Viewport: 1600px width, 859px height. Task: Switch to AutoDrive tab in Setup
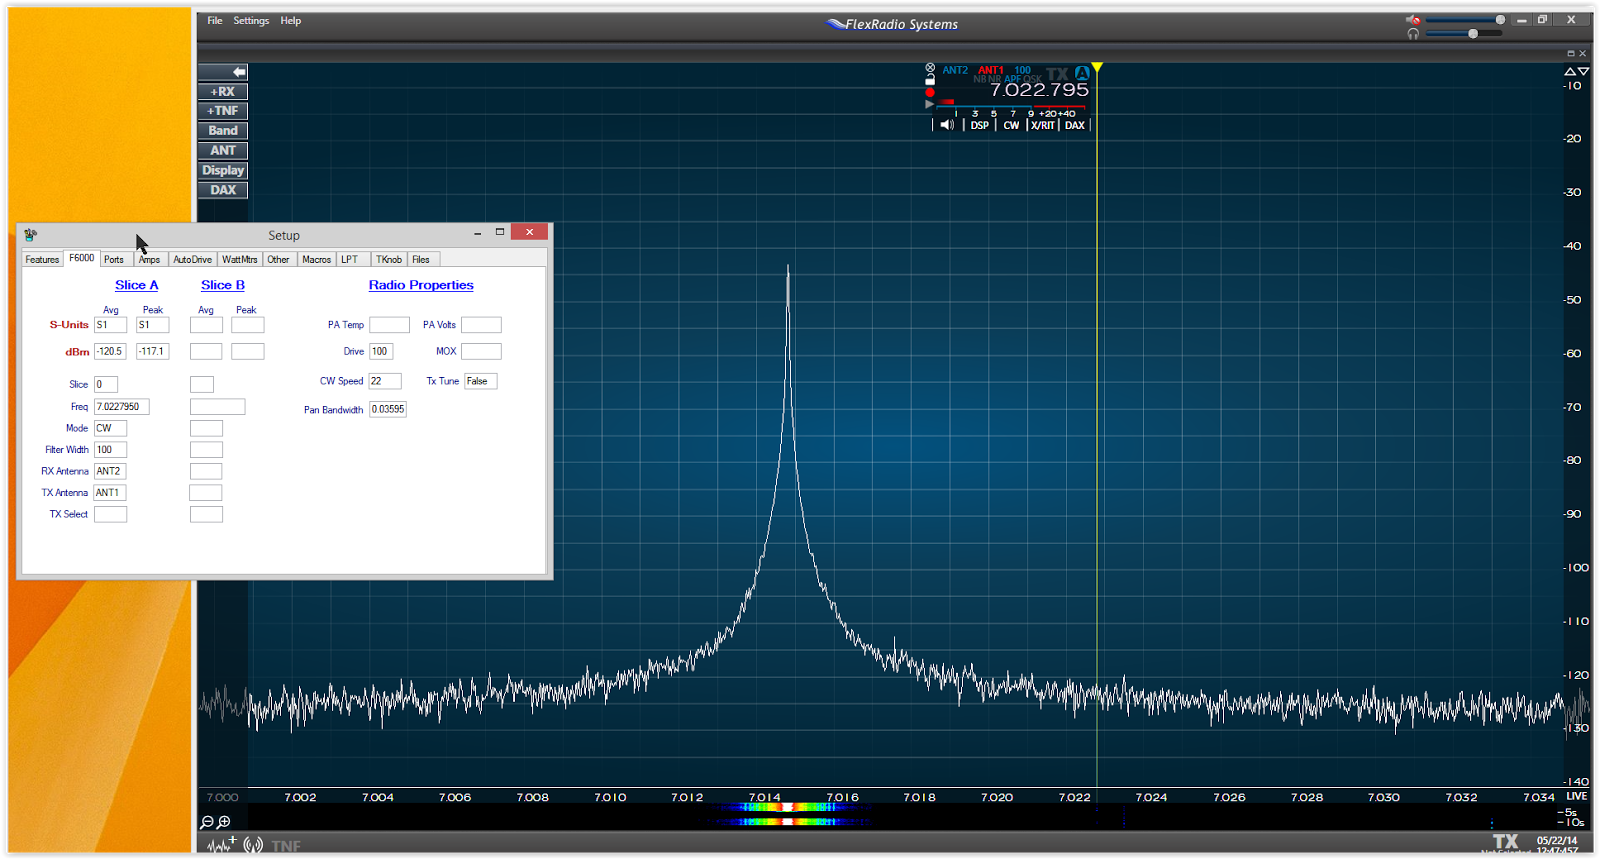[192, 259]
